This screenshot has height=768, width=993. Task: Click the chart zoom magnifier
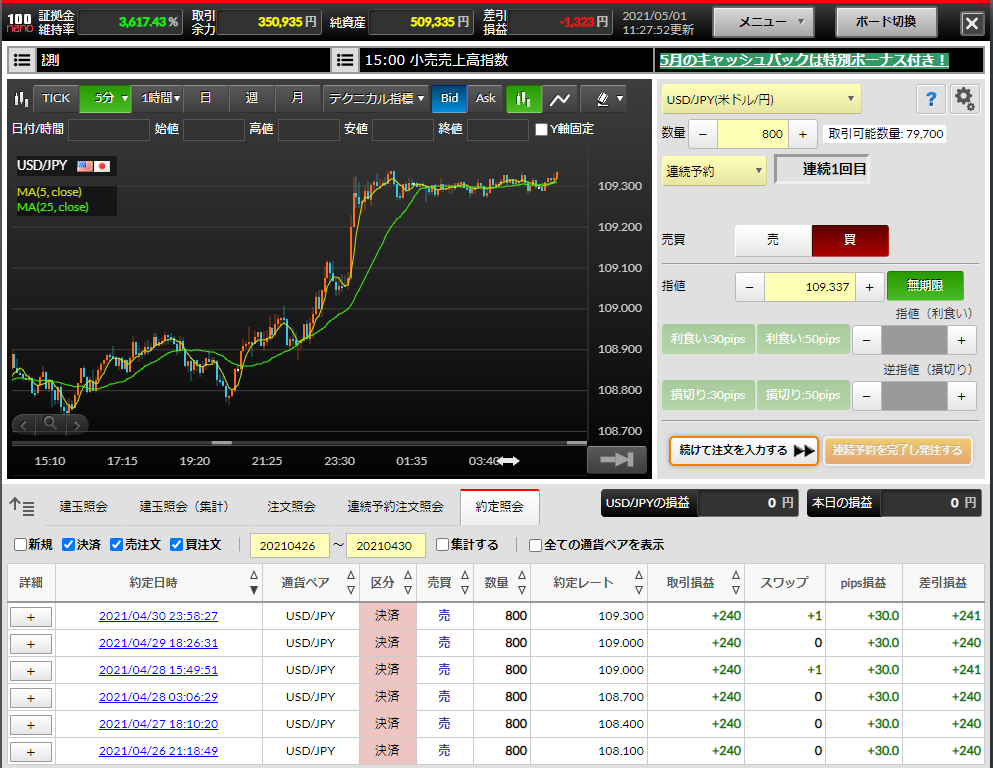click(50, 424)
